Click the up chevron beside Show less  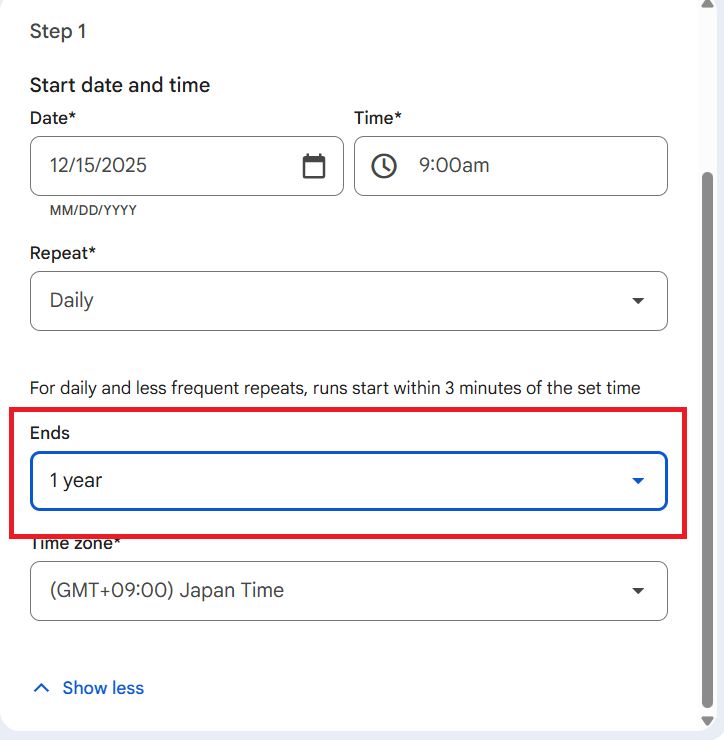pos(41,688)
